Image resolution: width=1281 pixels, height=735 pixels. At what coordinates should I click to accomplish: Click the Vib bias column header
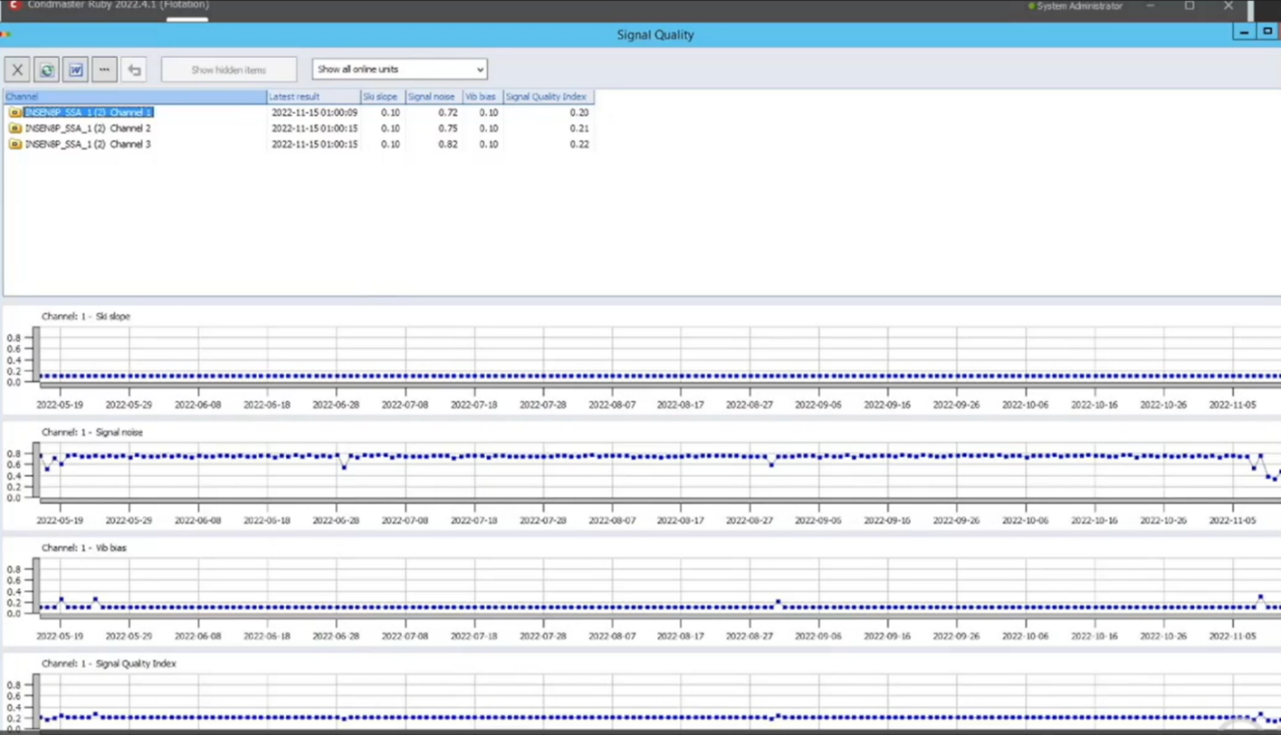(x=481, y=97)
